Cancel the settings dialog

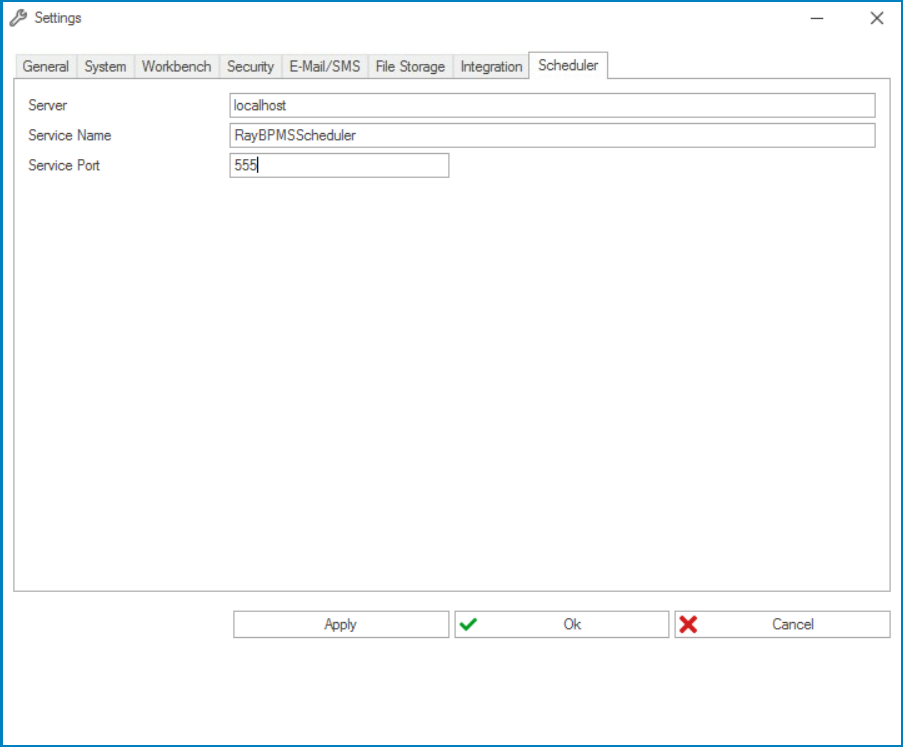[783, 624]
